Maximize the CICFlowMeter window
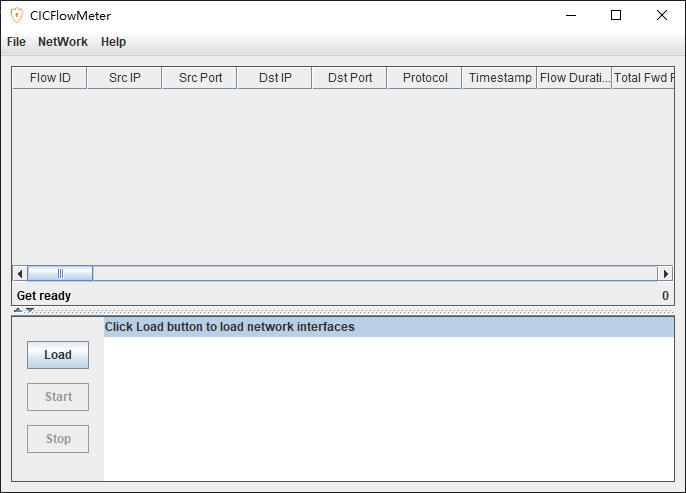Image resolution: width=686 pixels, height=493 pixels. pyautogui.click(x=616, y=15)
